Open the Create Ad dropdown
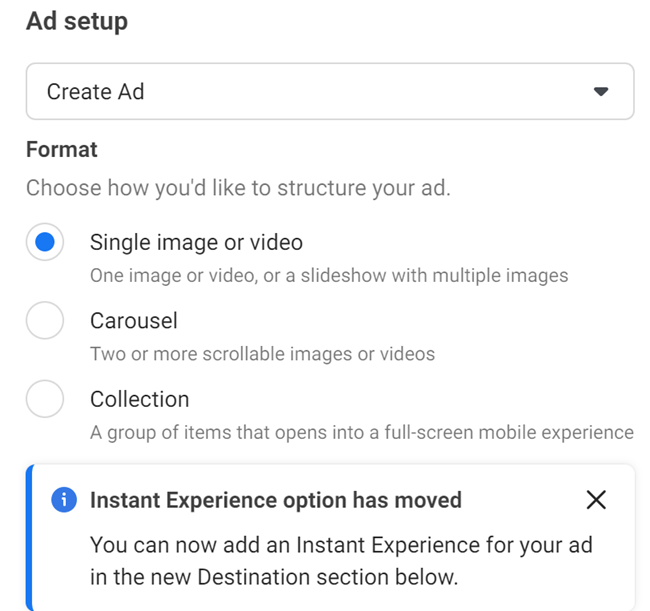Viewport: 650px width, 611px height. [x=329, y=92]
